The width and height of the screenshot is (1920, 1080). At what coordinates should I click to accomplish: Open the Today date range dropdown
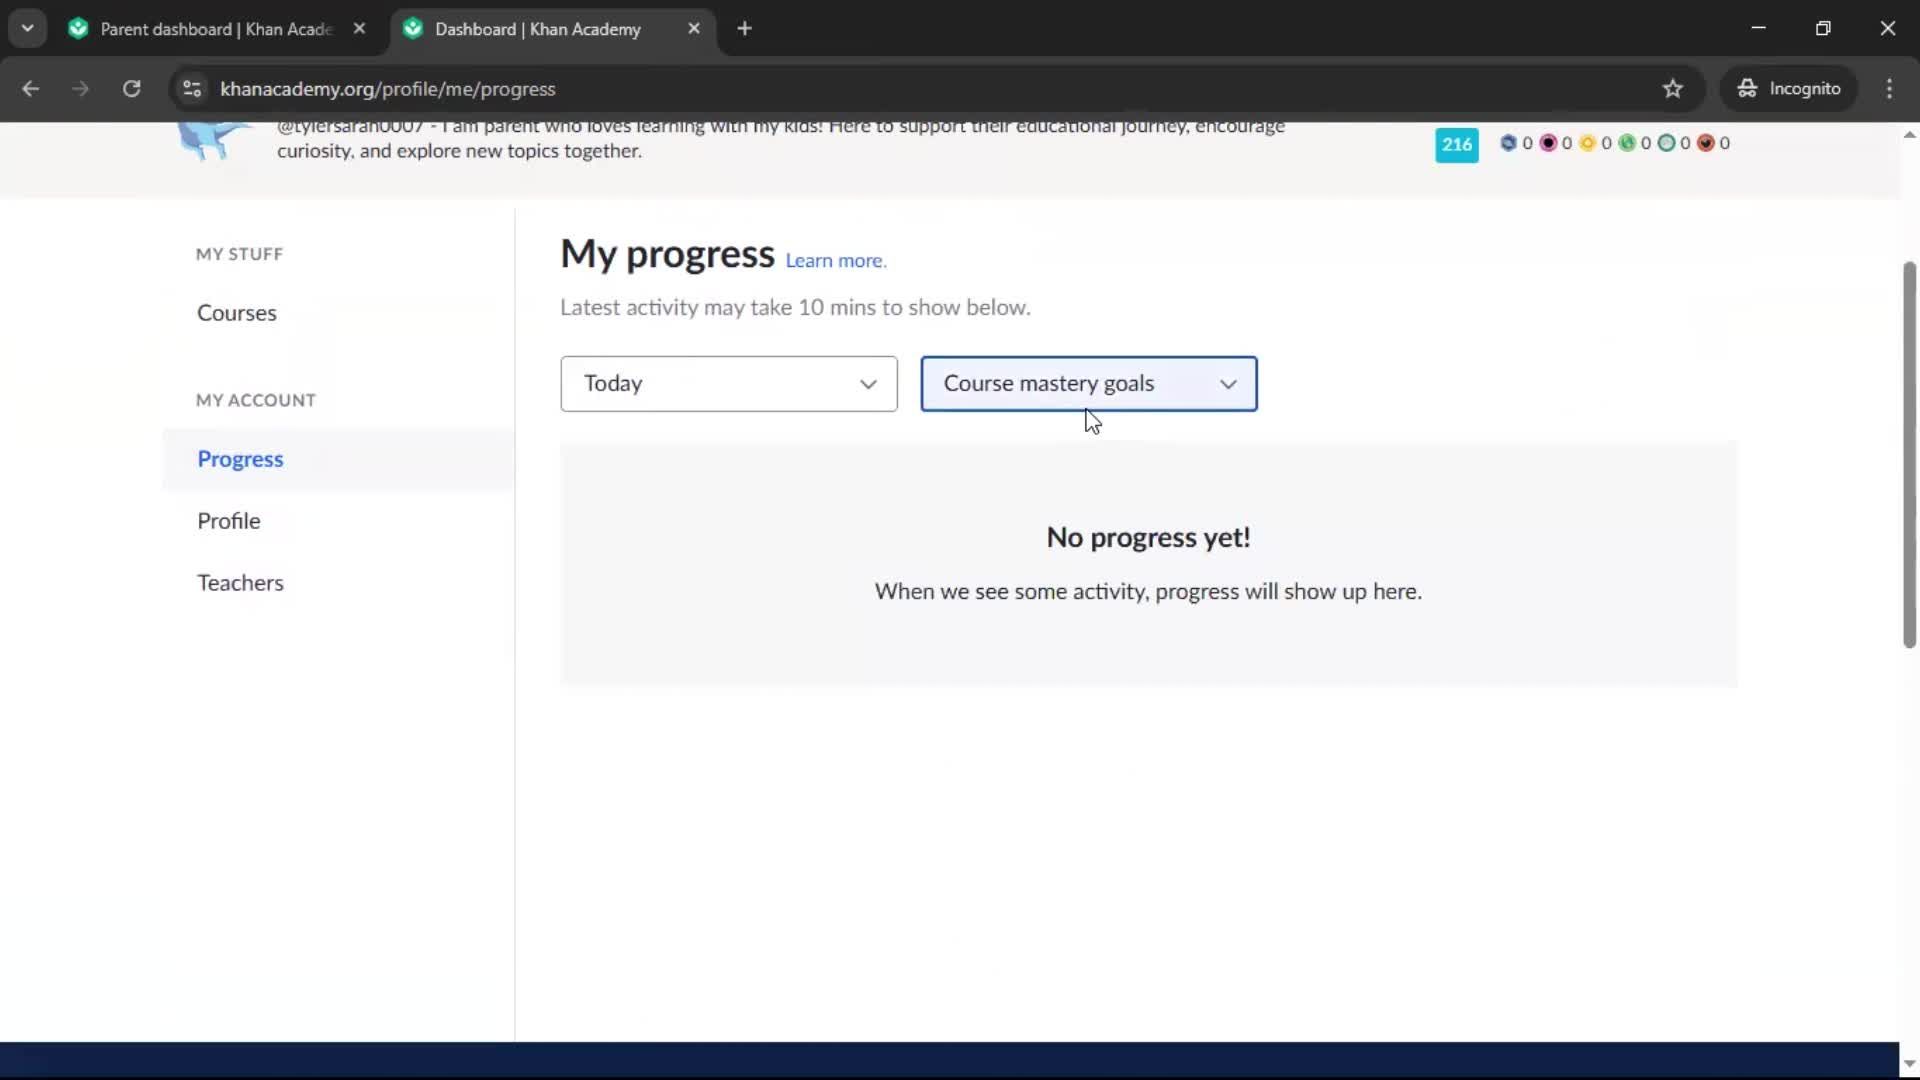pos(729,384)
